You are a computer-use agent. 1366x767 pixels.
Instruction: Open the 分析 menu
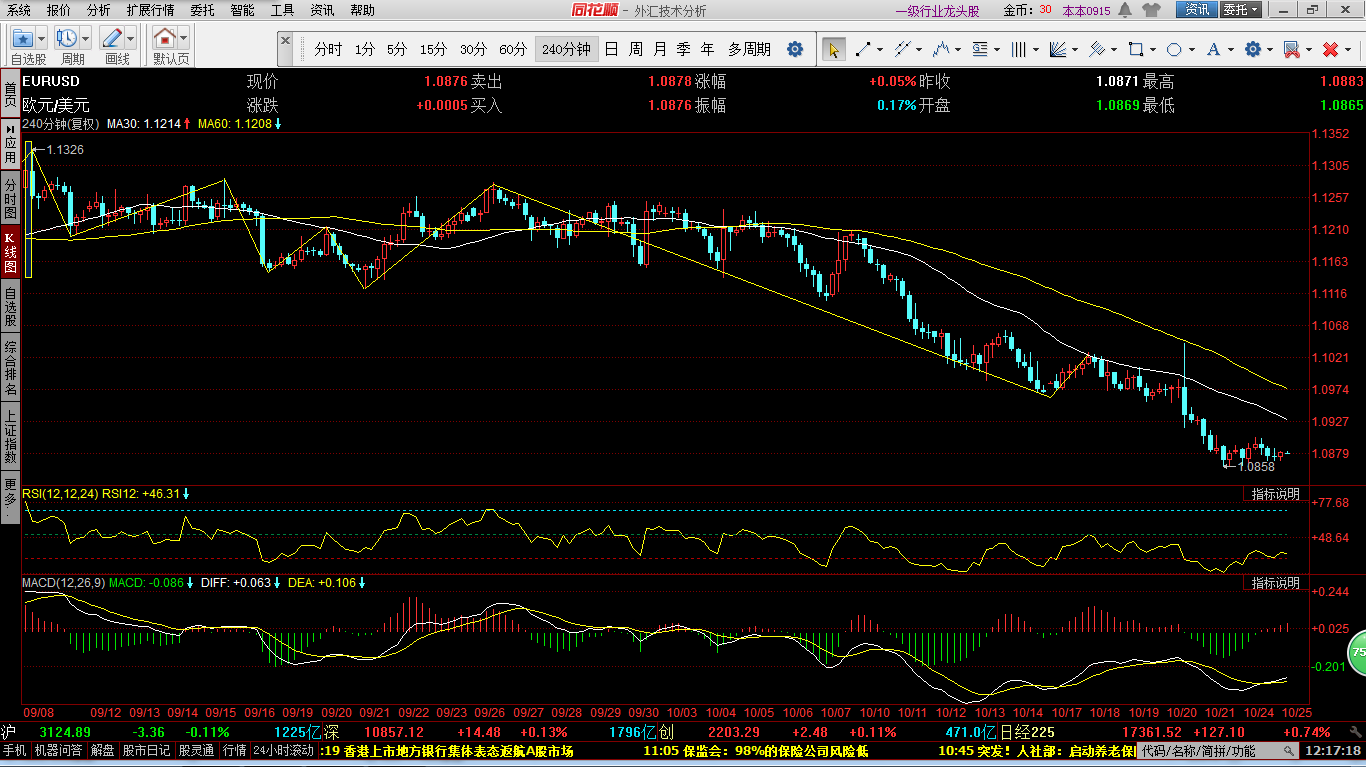(x=99, y=10)
